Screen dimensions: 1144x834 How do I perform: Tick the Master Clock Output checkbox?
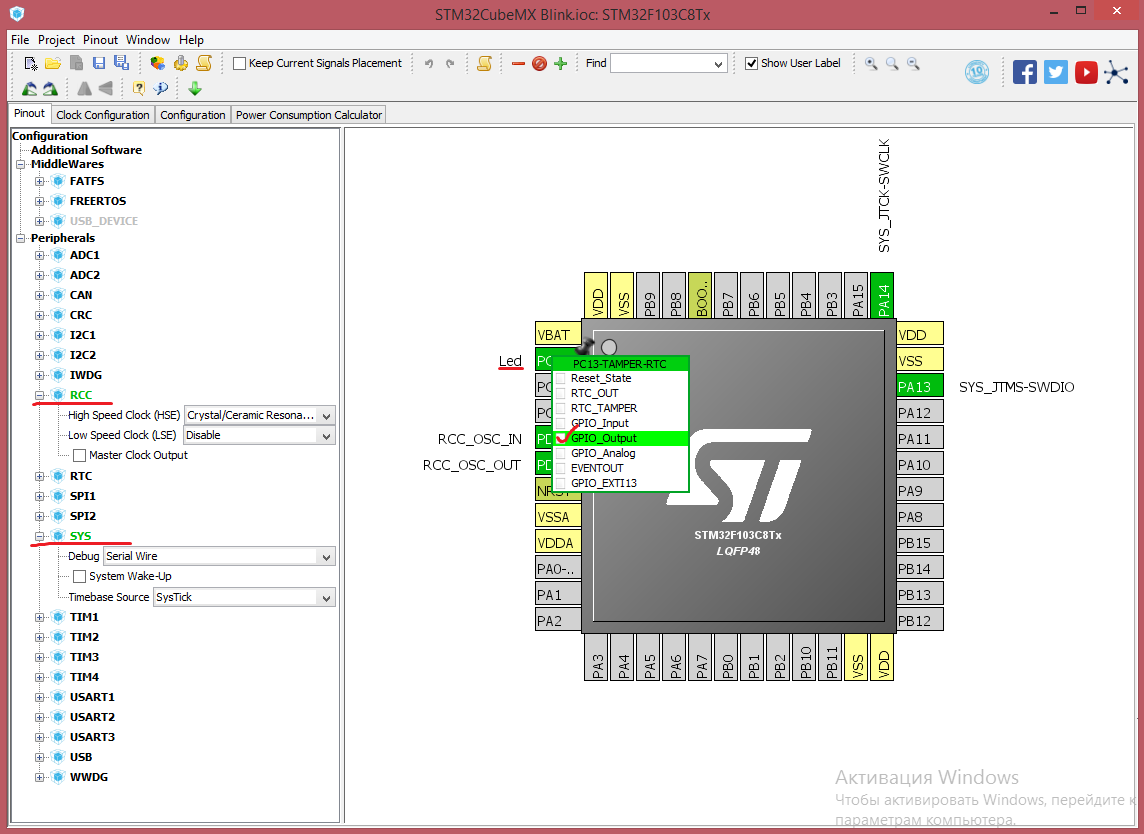coord(80,455)
